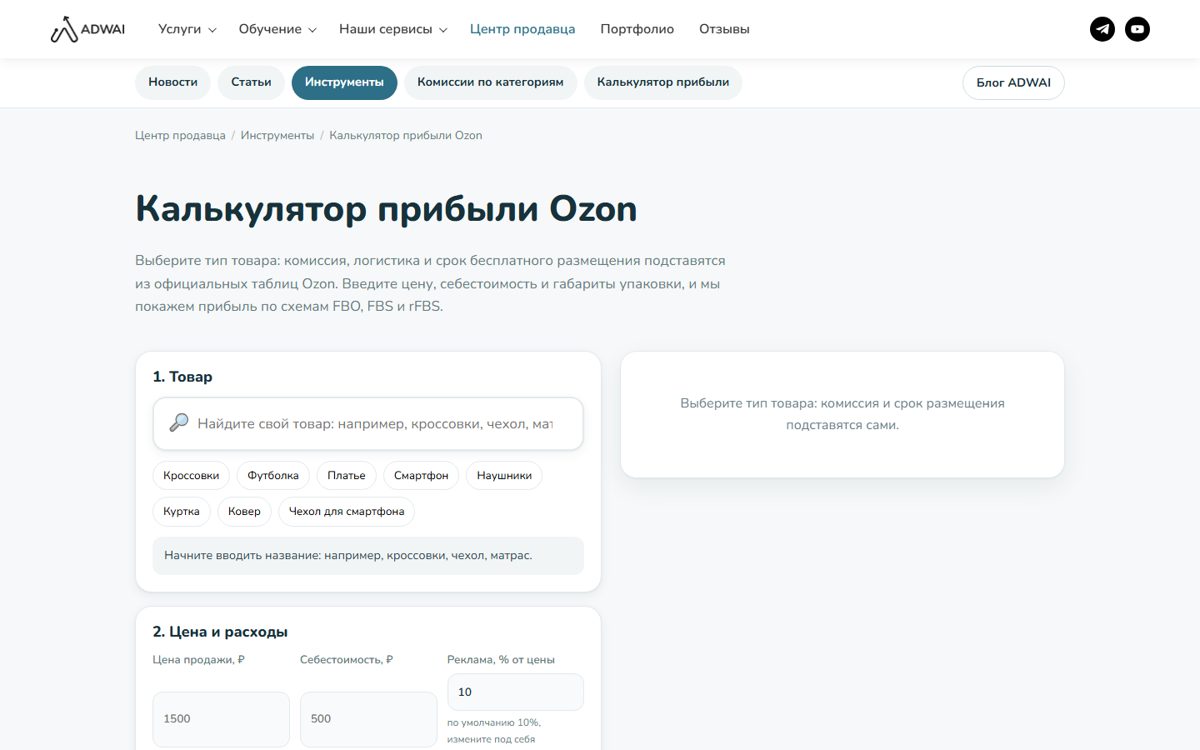Open the ADWAI logo home link
This screenshot has height=750, width=1200.
pos(88,29)
